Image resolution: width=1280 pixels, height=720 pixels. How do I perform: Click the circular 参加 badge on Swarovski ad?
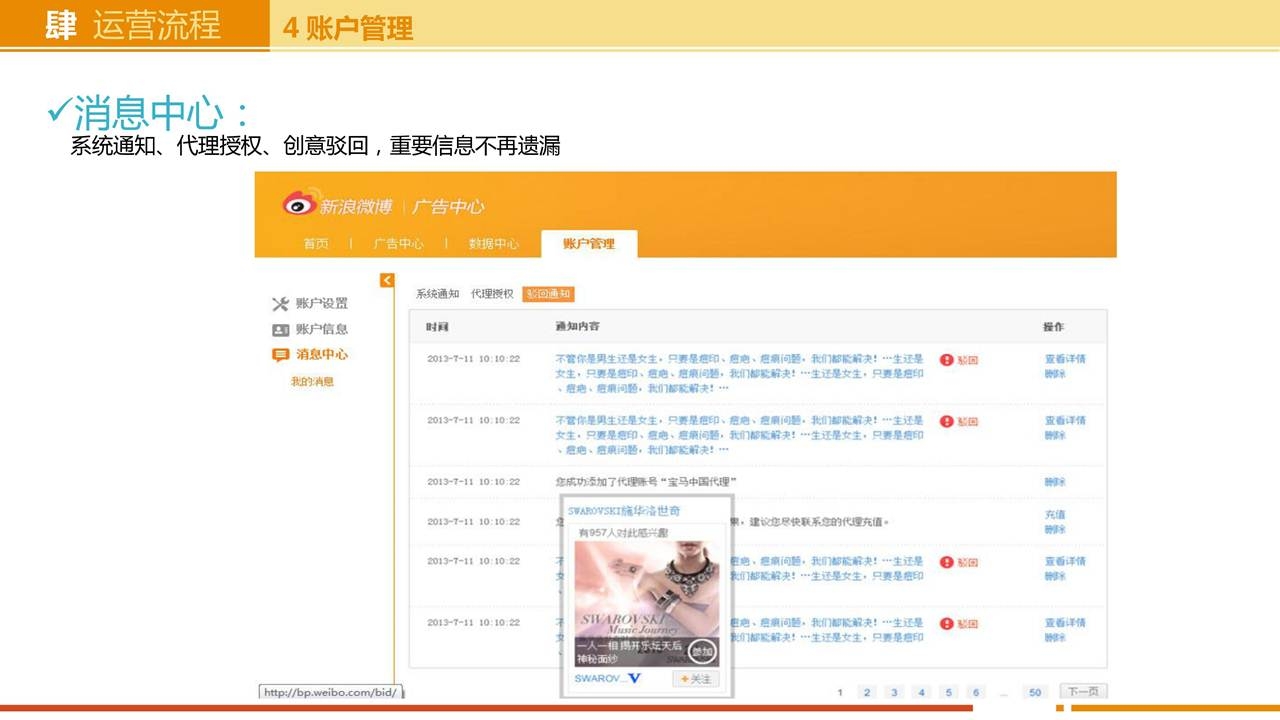pos(703,651)
